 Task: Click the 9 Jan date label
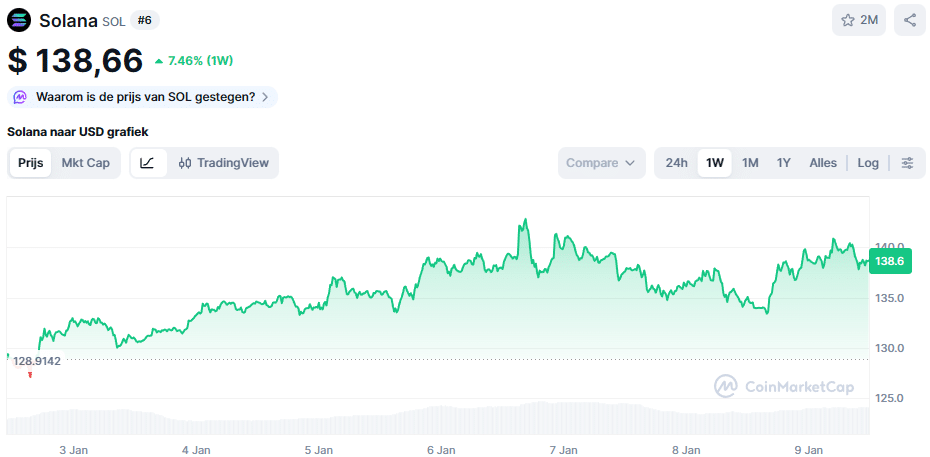(809, 450)
